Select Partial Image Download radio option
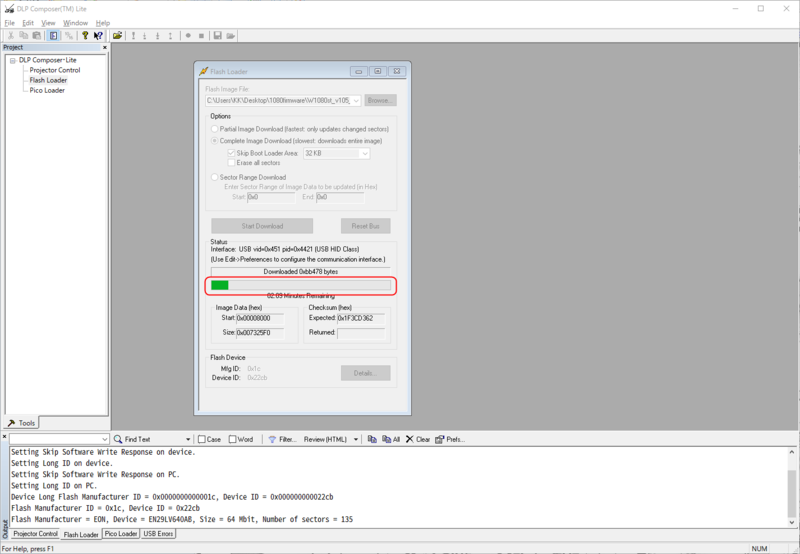Screen dimensions: 800x554 [x=215, y=129]
